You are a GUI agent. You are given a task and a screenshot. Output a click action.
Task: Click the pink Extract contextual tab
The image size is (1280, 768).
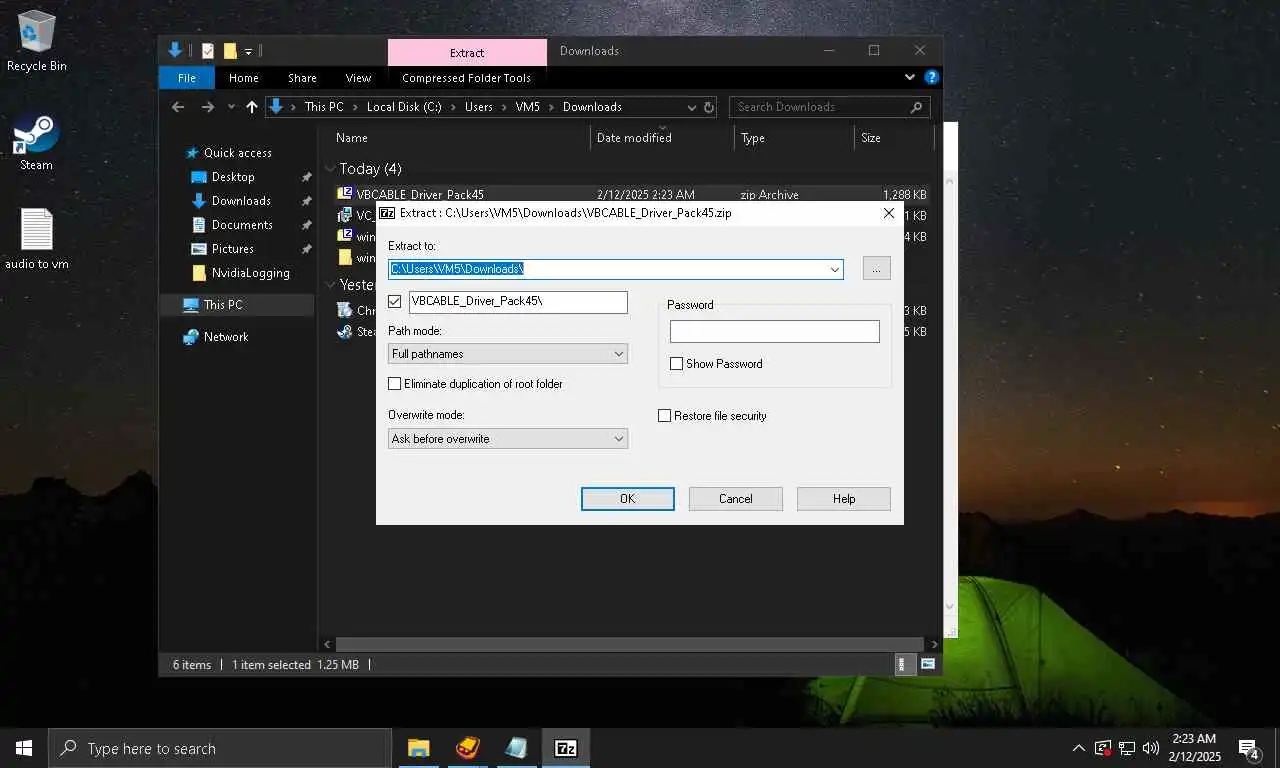[467, 53]
